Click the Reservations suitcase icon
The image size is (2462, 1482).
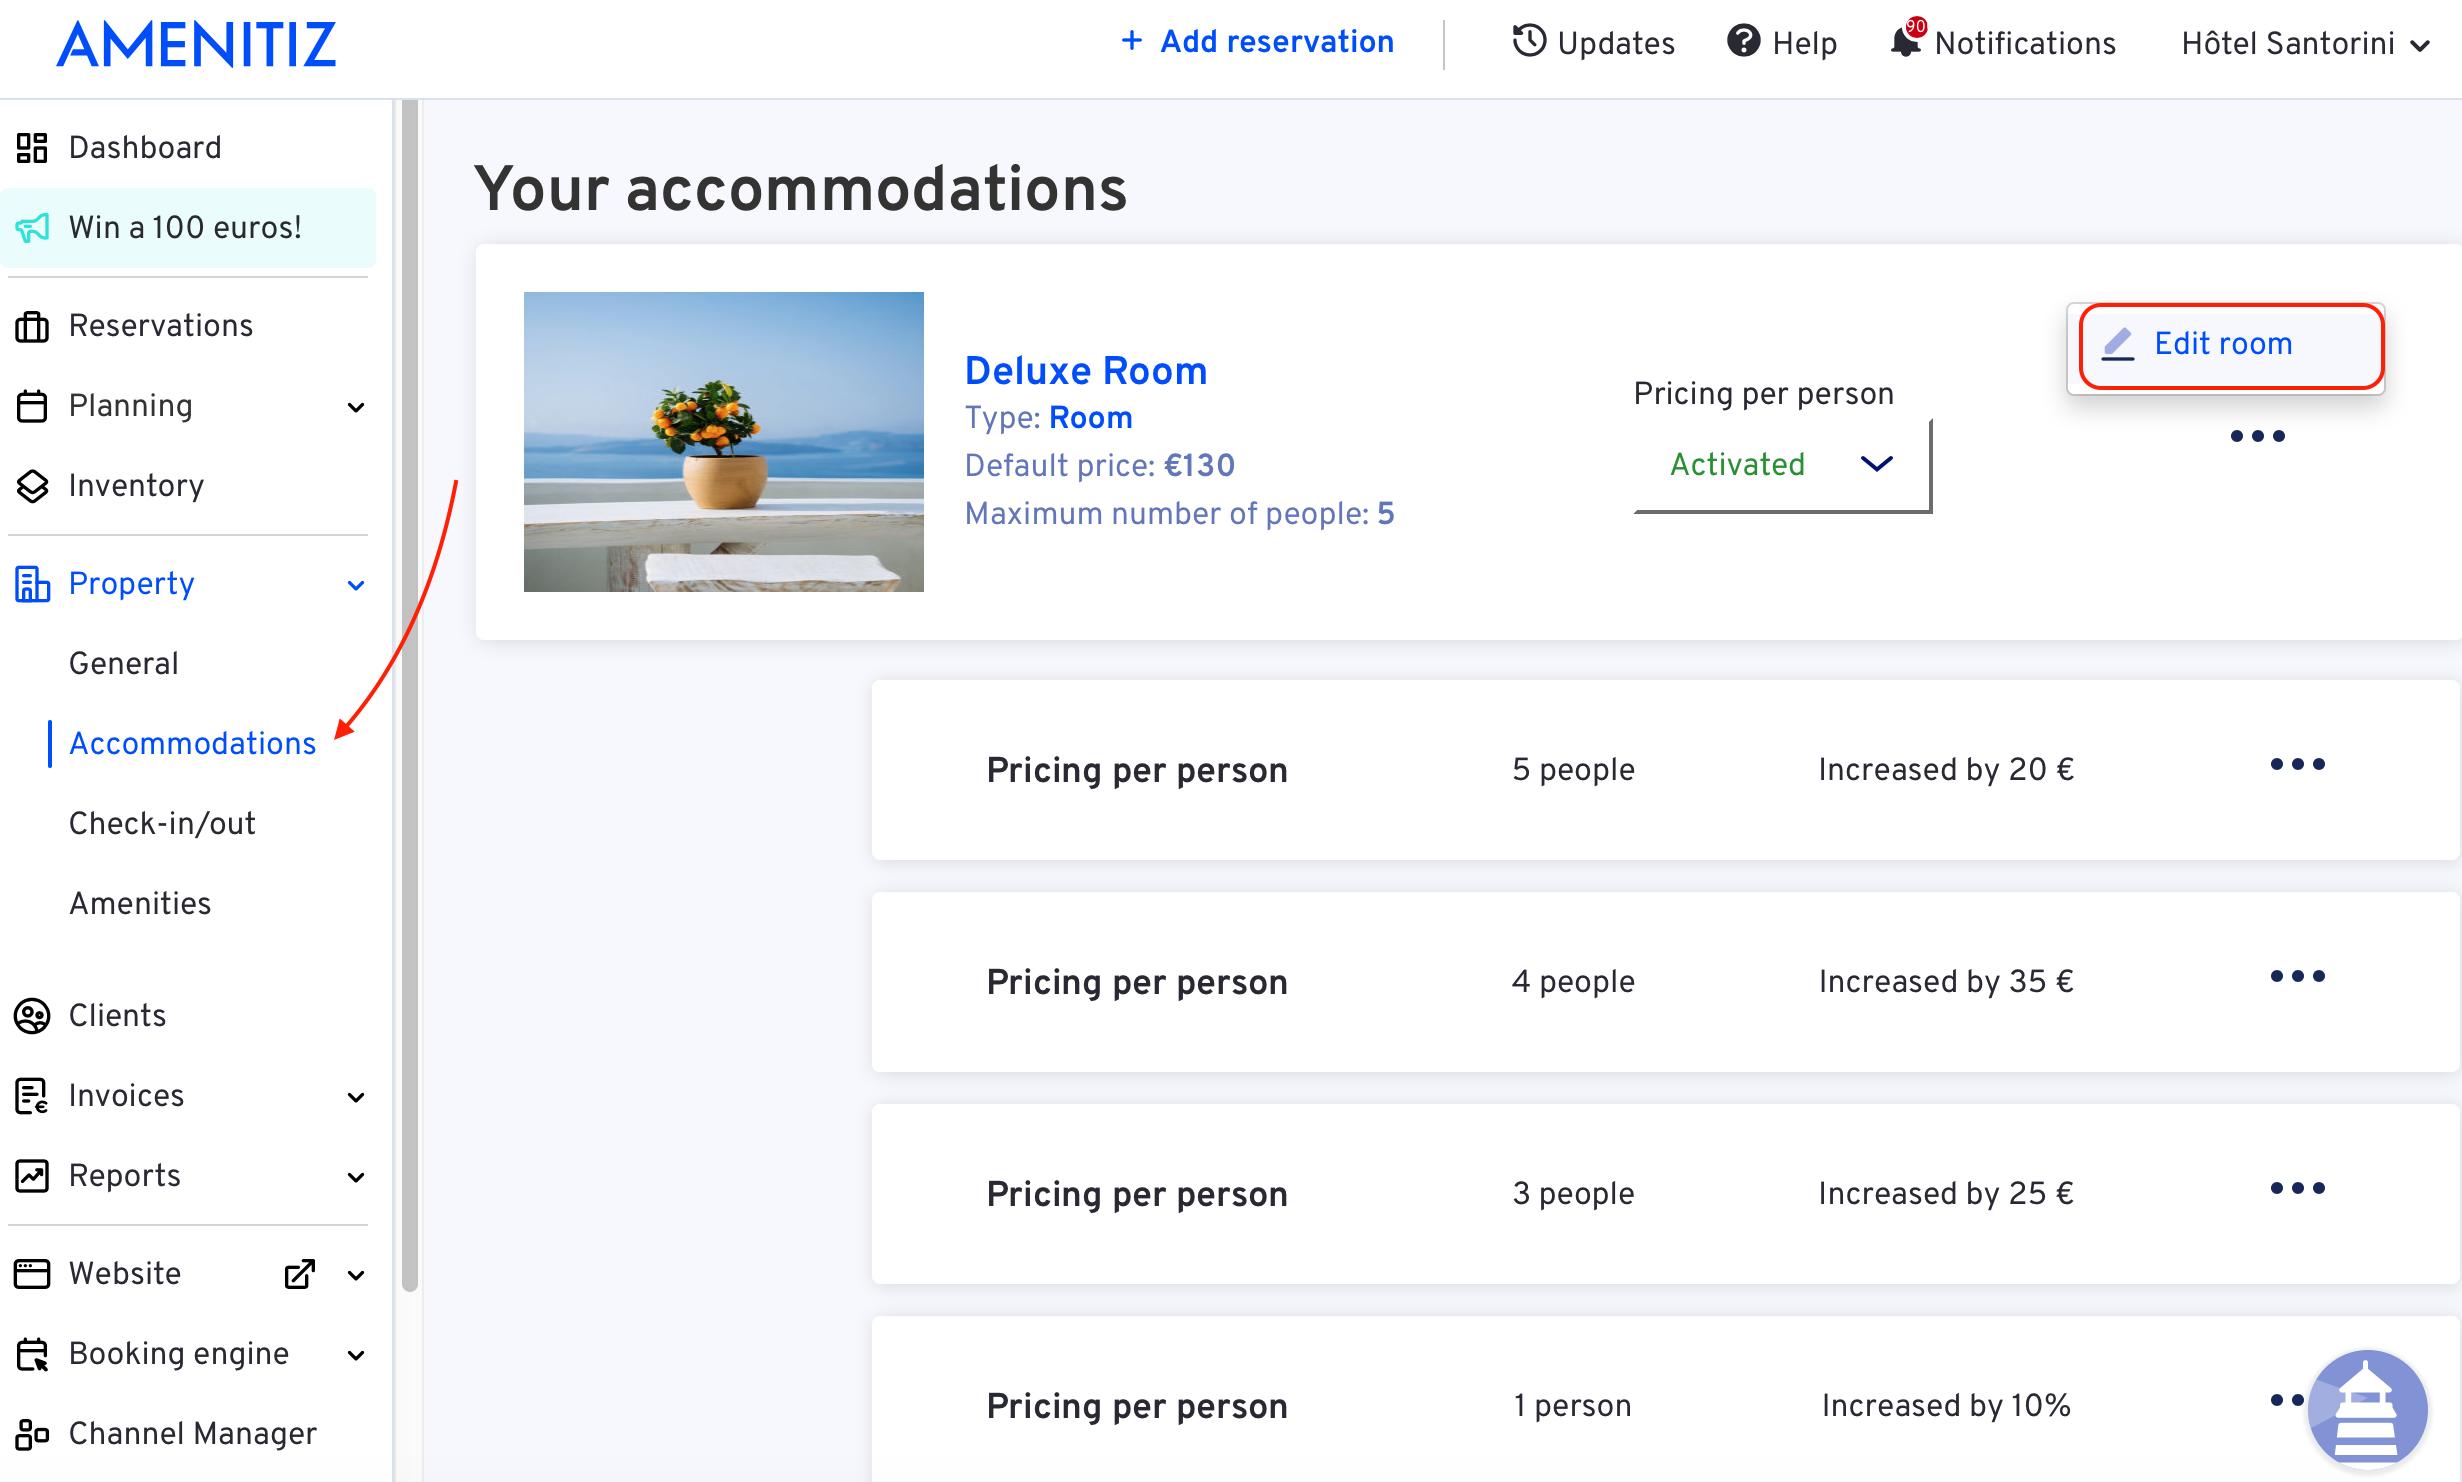coord(32,326)
